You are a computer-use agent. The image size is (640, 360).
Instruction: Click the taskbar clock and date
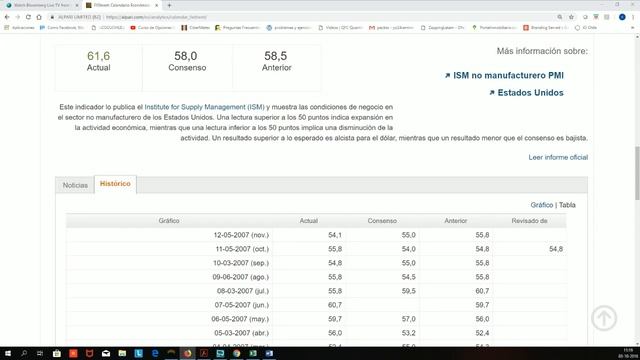pyautogui.click(x=627, y=353)
